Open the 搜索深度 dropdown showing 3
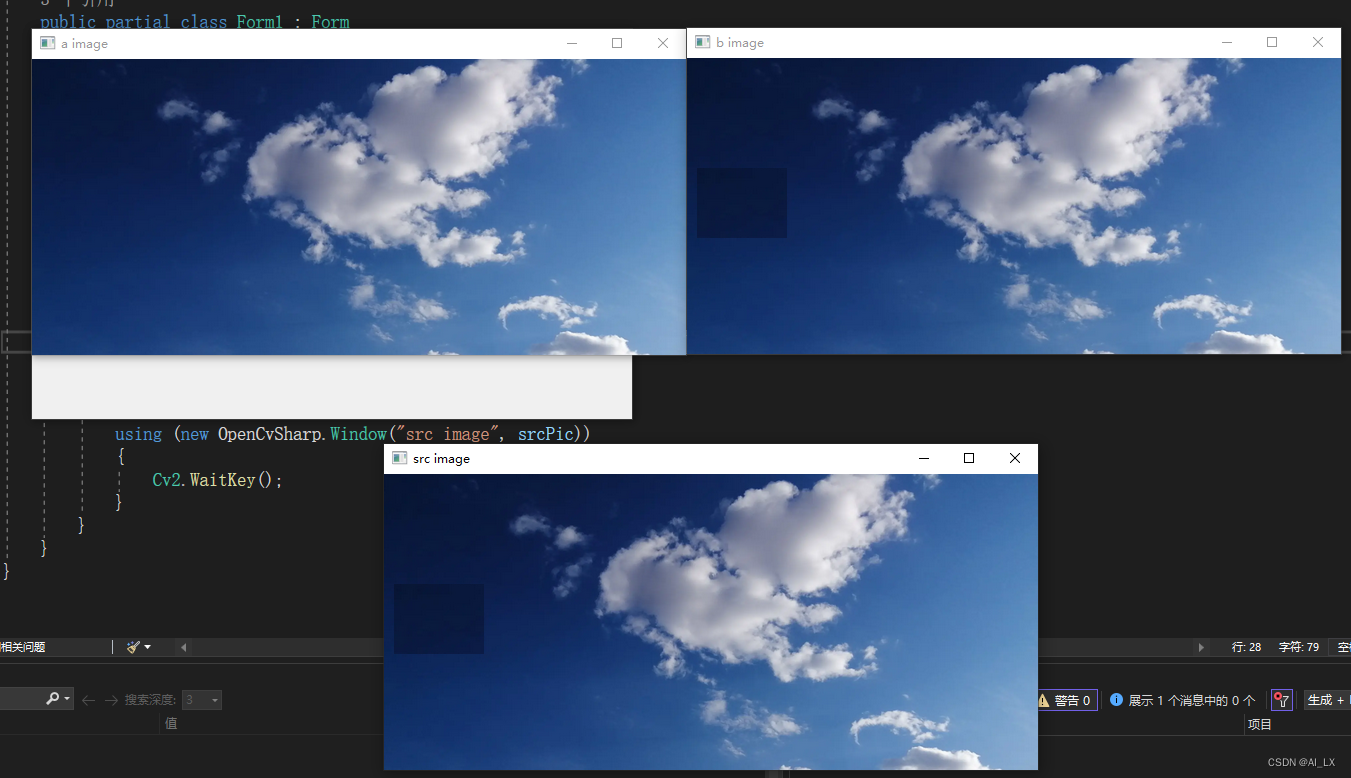 [202, 700]
